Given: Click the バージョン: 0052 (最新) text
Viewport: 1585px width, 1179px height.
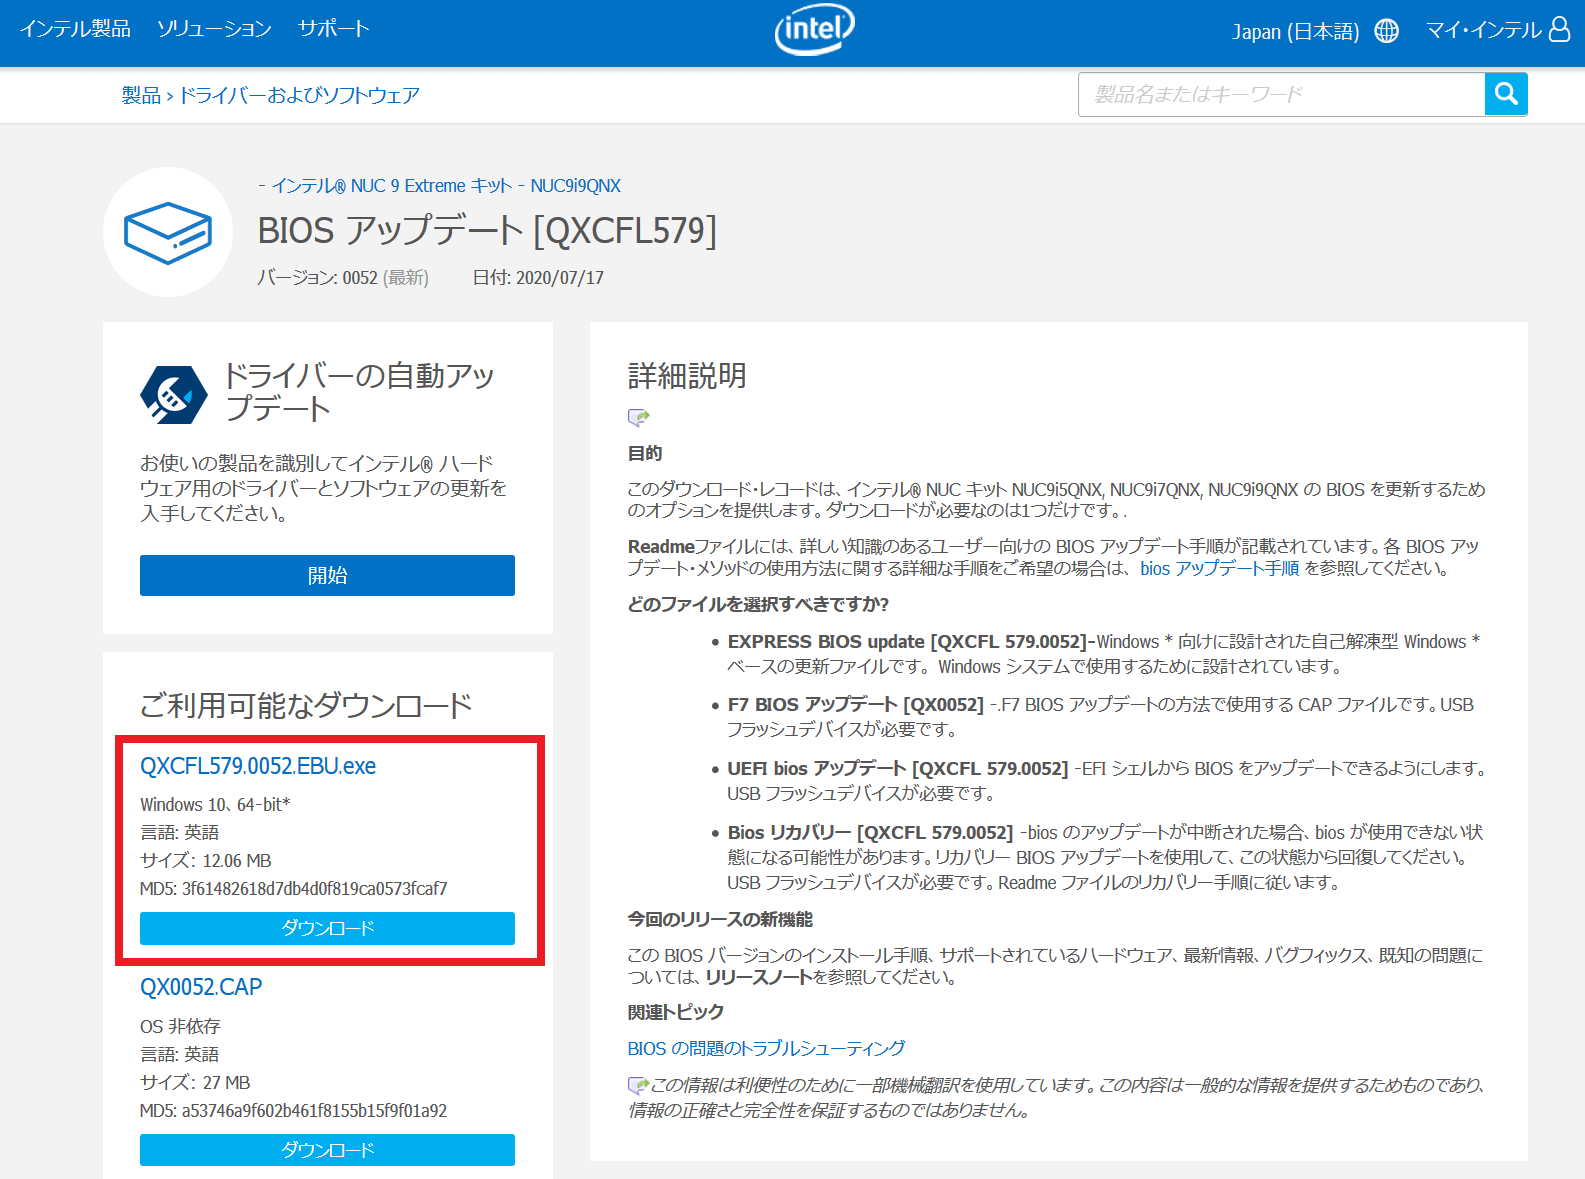Looking at the screenshot, I should click(x=343, y=278).
